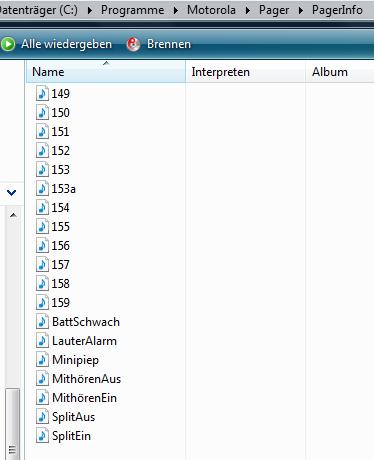Click the audio file icon for 149
This screenshot has height=460, width=374.
(x=42, y=93)
